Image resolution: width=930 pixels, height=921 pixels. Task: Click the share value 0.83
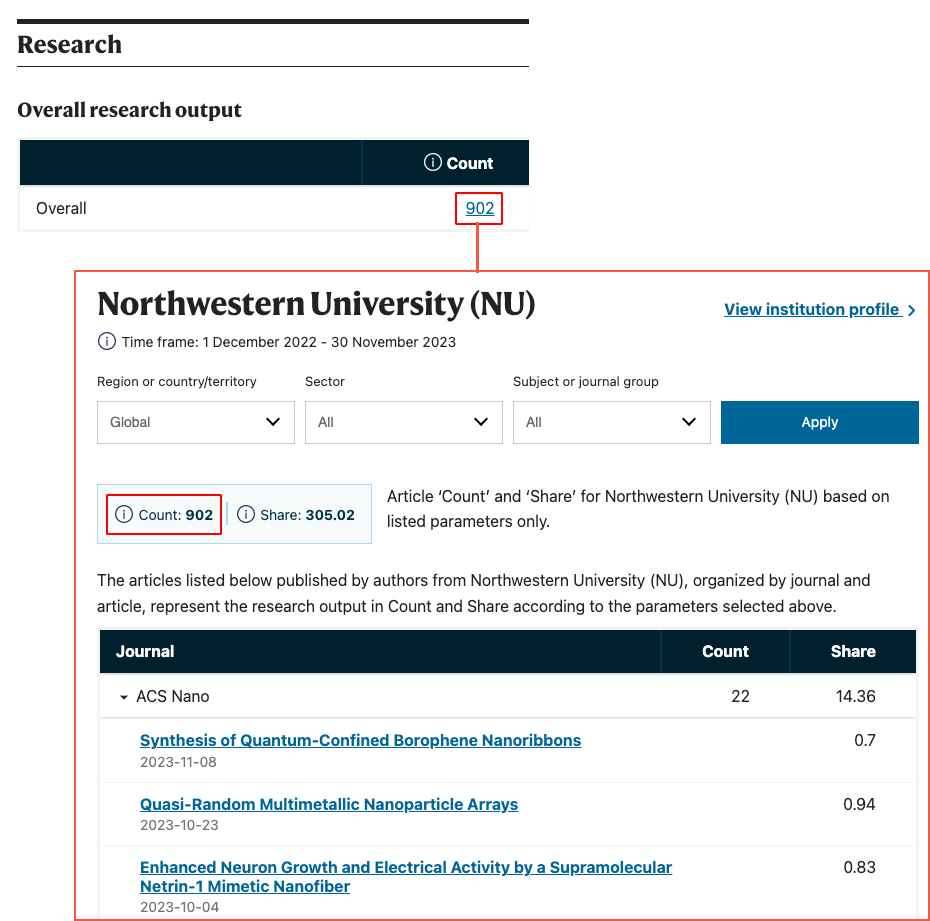[x=859, y=867]
